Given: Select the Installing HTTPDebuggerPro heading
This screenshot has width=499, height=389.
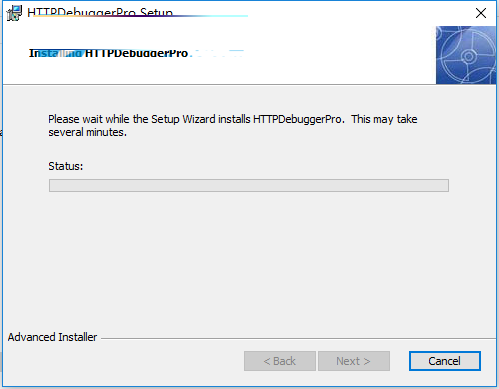Looking at the screenshot, I should coord(108,53).
